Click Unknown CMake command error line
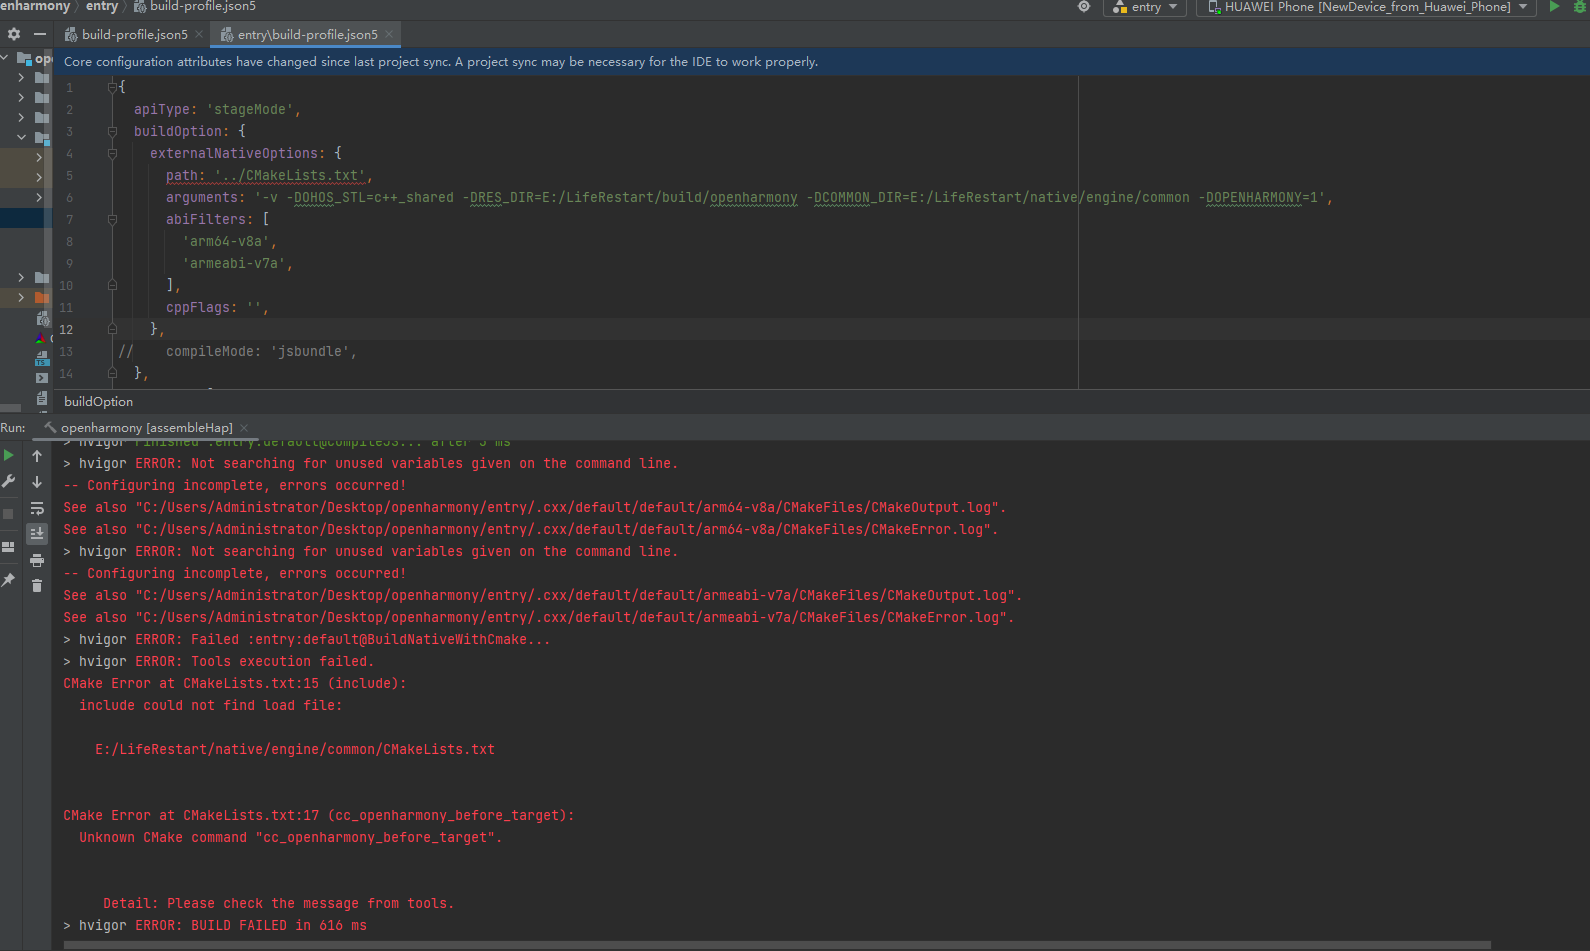 [x=290, y=837]
